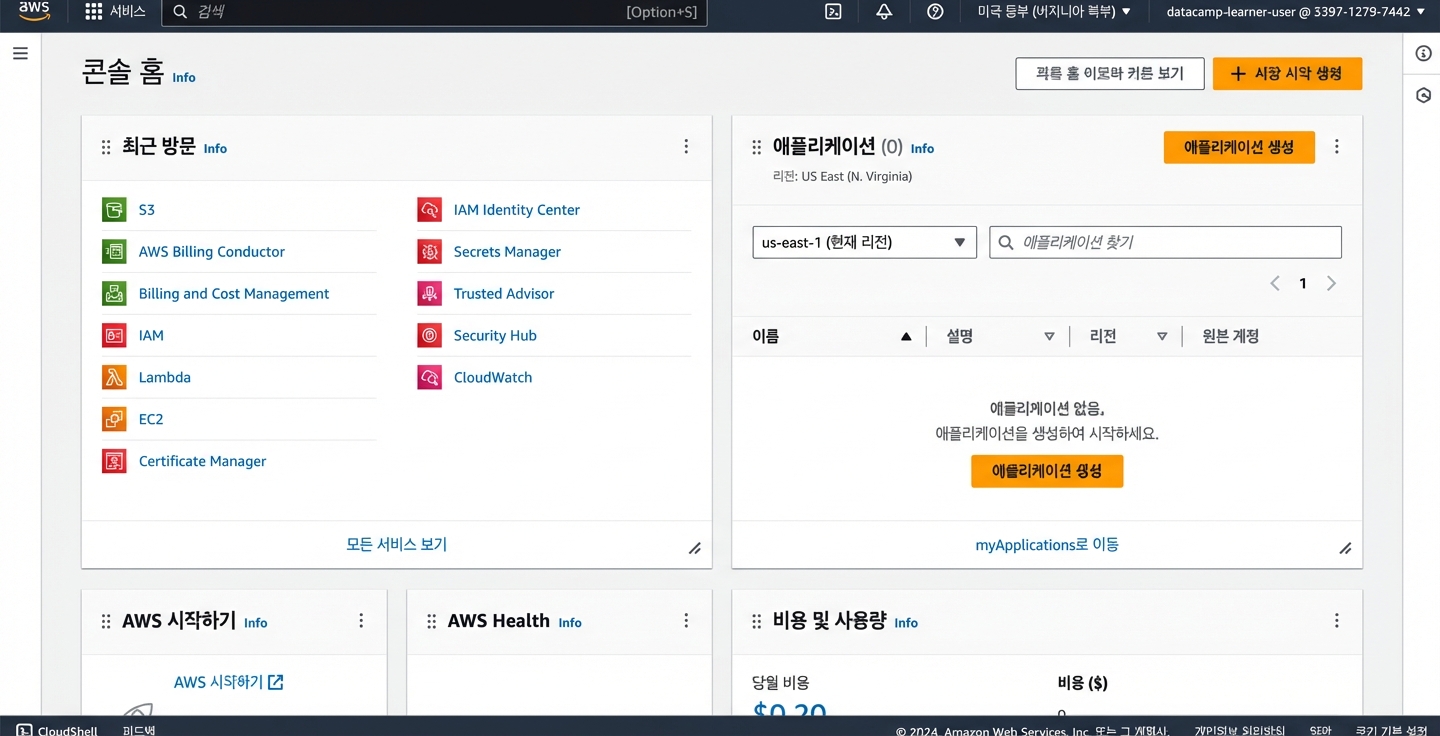Open myApplications로 이동 link
1440x736 pixels.
point(1047,545)
